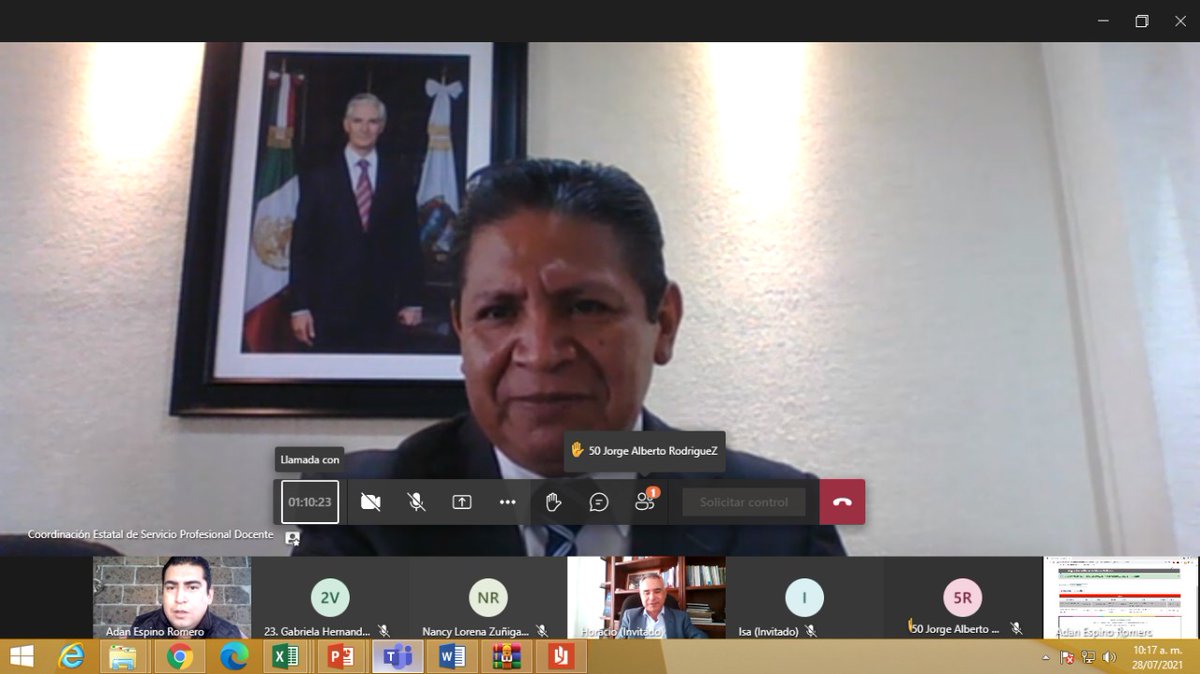Open the volume control in system tray
The width and height of the screenshot is (1200, 674).
tap(1110, 657)
